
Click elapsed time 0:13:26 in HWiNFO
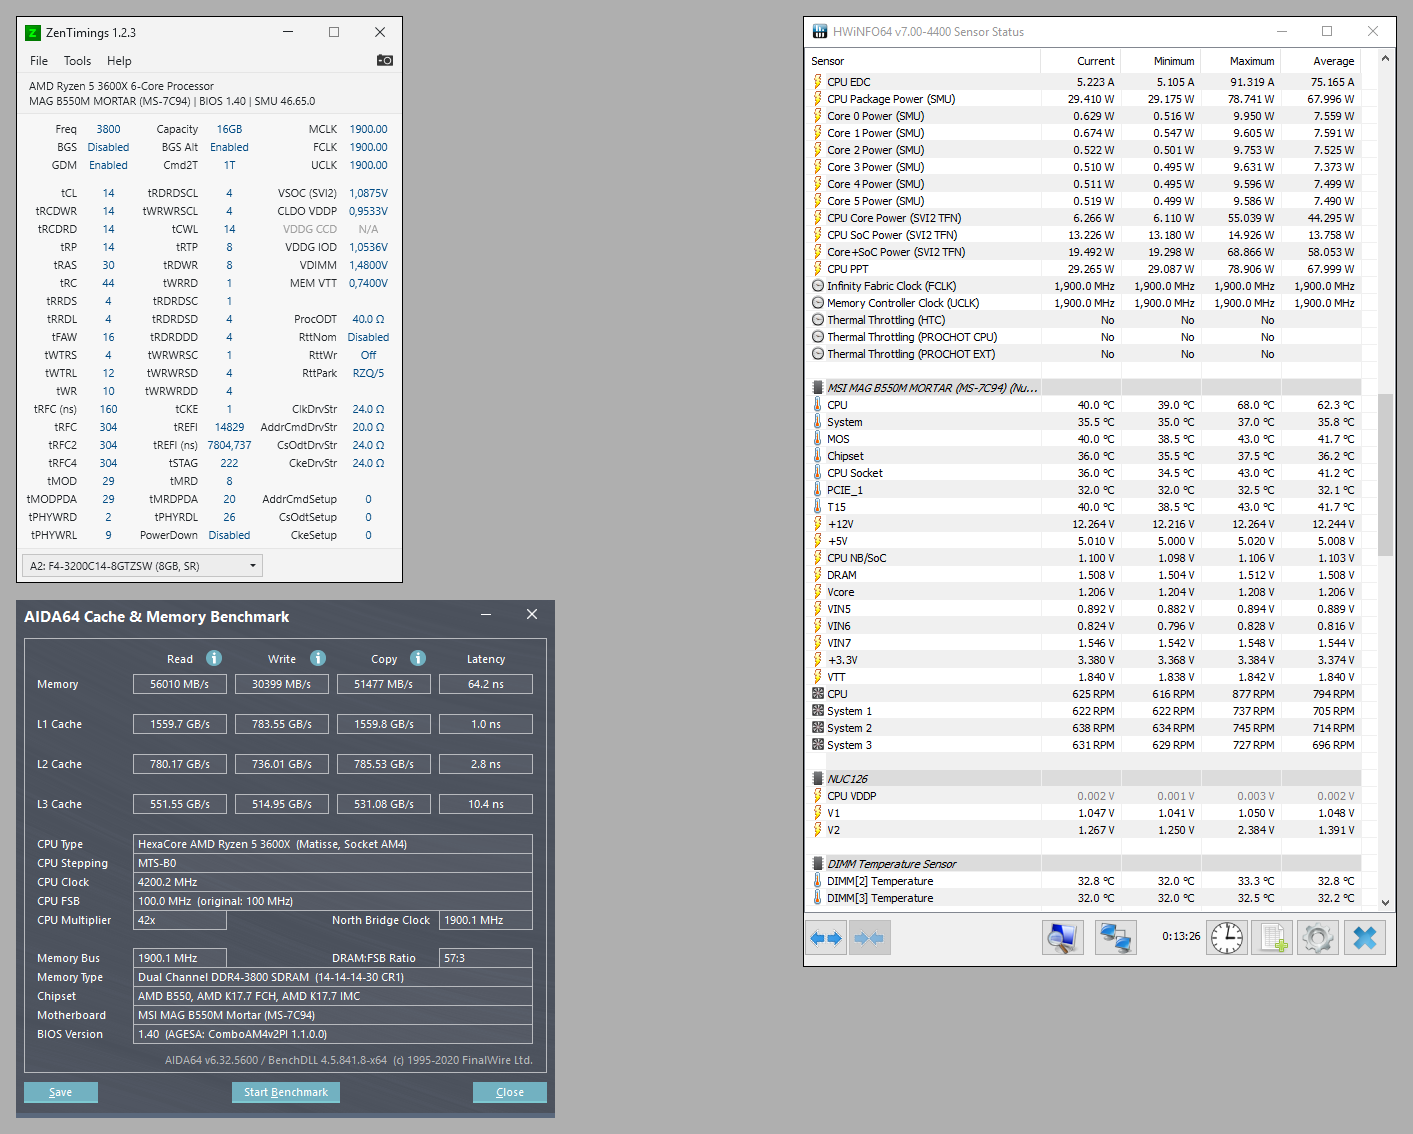[1181, 936]
